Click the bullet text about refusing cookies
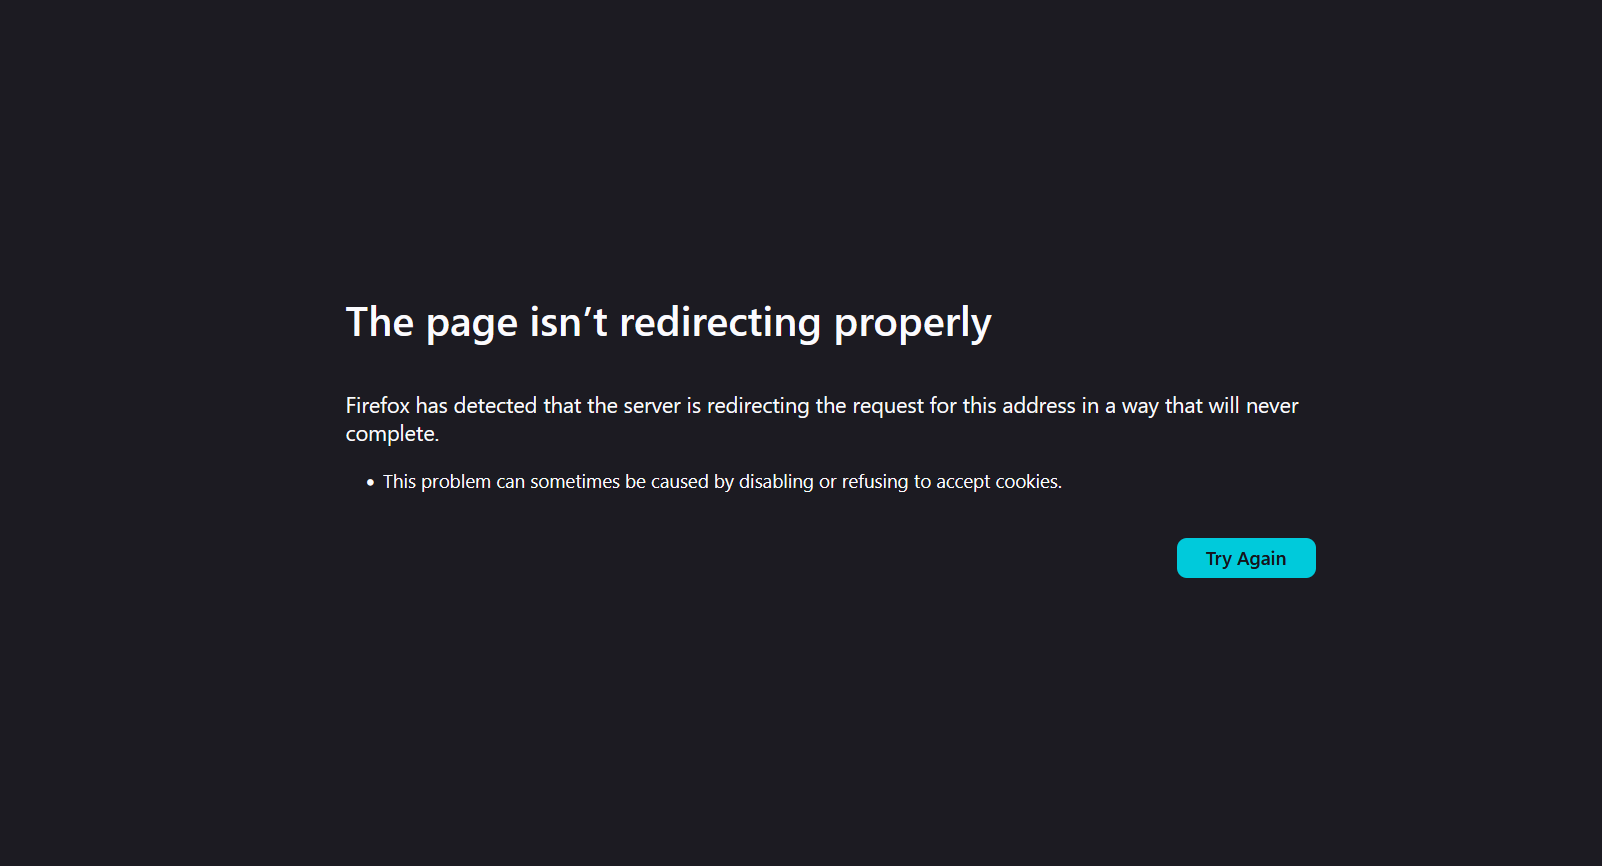The height and width of the screenshot is (866, 1602). click(x=722, y=482)
